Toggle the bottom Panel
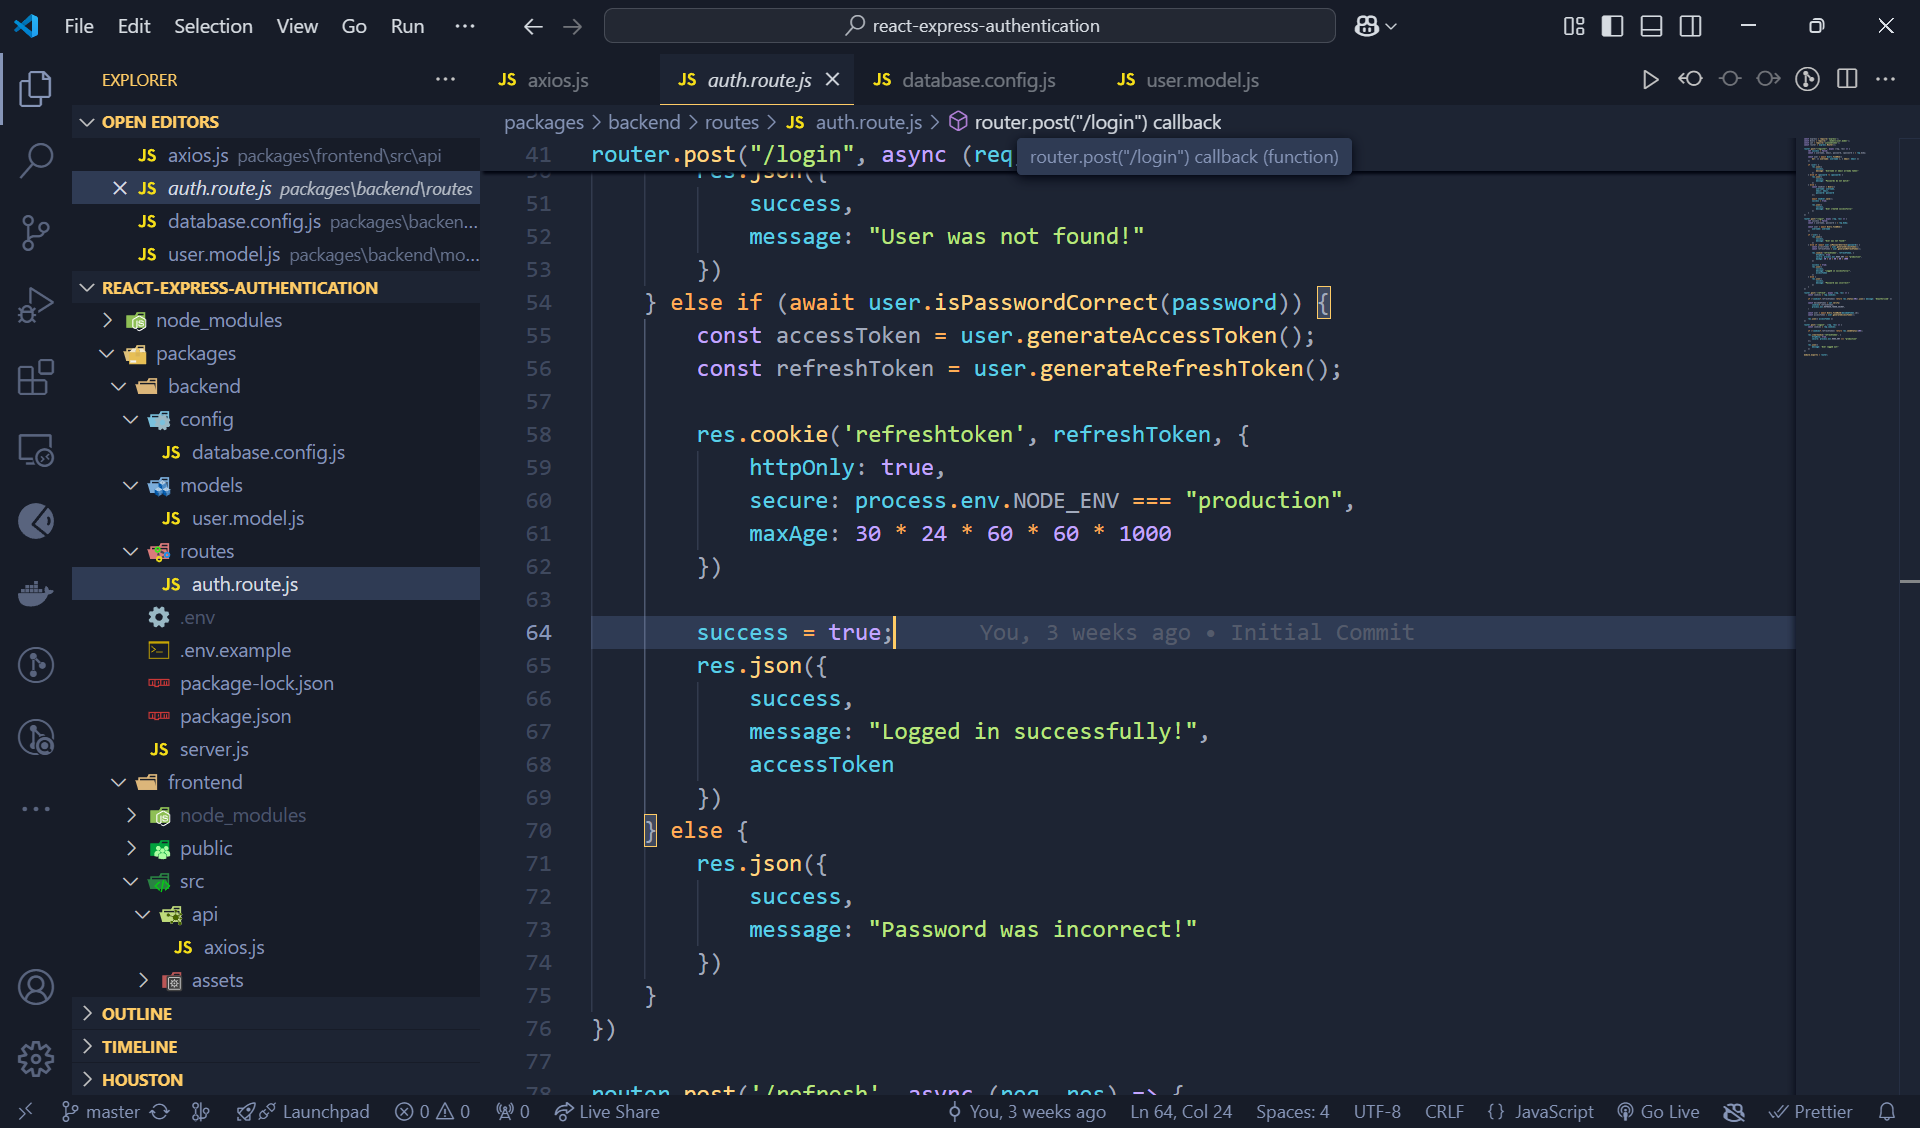 point(1651,26)
